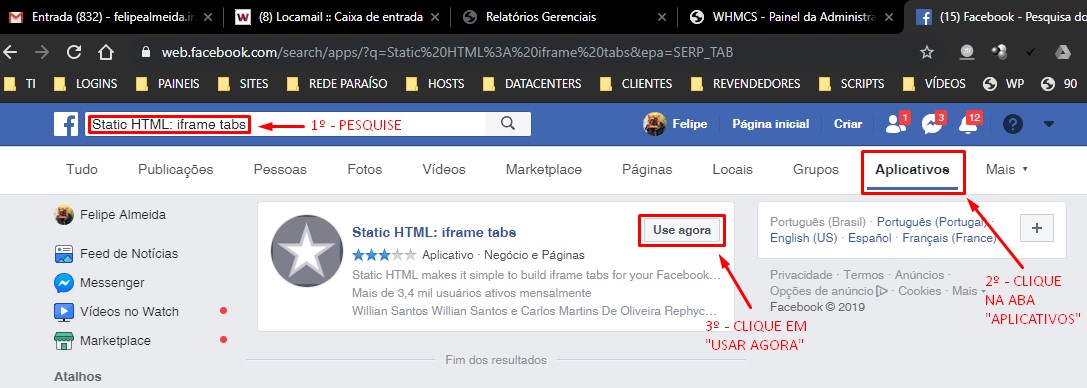
Task: Click the search magnifier button
Action: point(507,124)
